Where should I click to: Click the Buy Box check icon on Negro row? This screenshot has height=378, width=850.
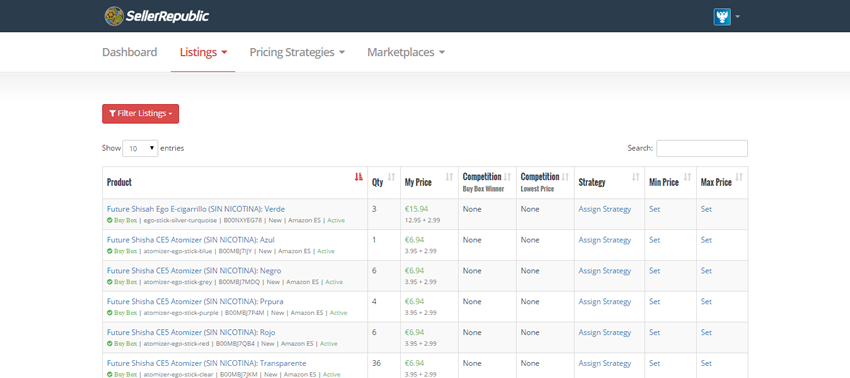pyautogui.click(x=110, y=282)
